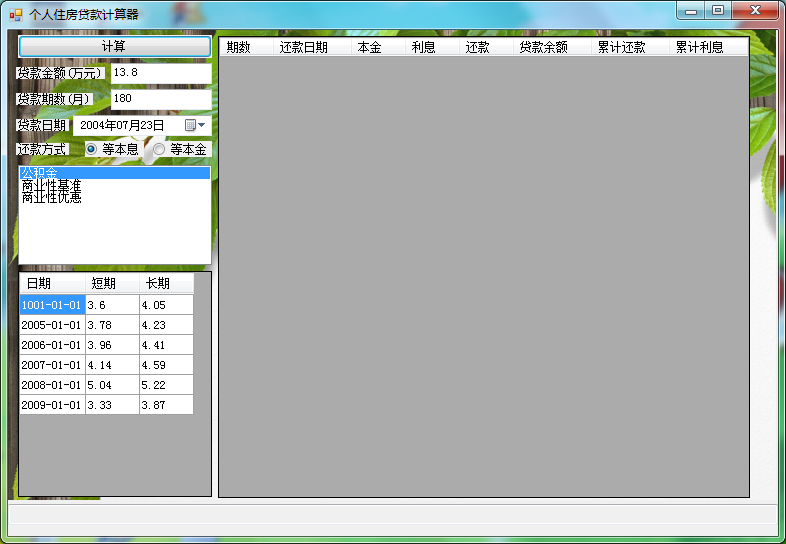
Task: Select the 1001-01-01 date cell
Action: 53,305
